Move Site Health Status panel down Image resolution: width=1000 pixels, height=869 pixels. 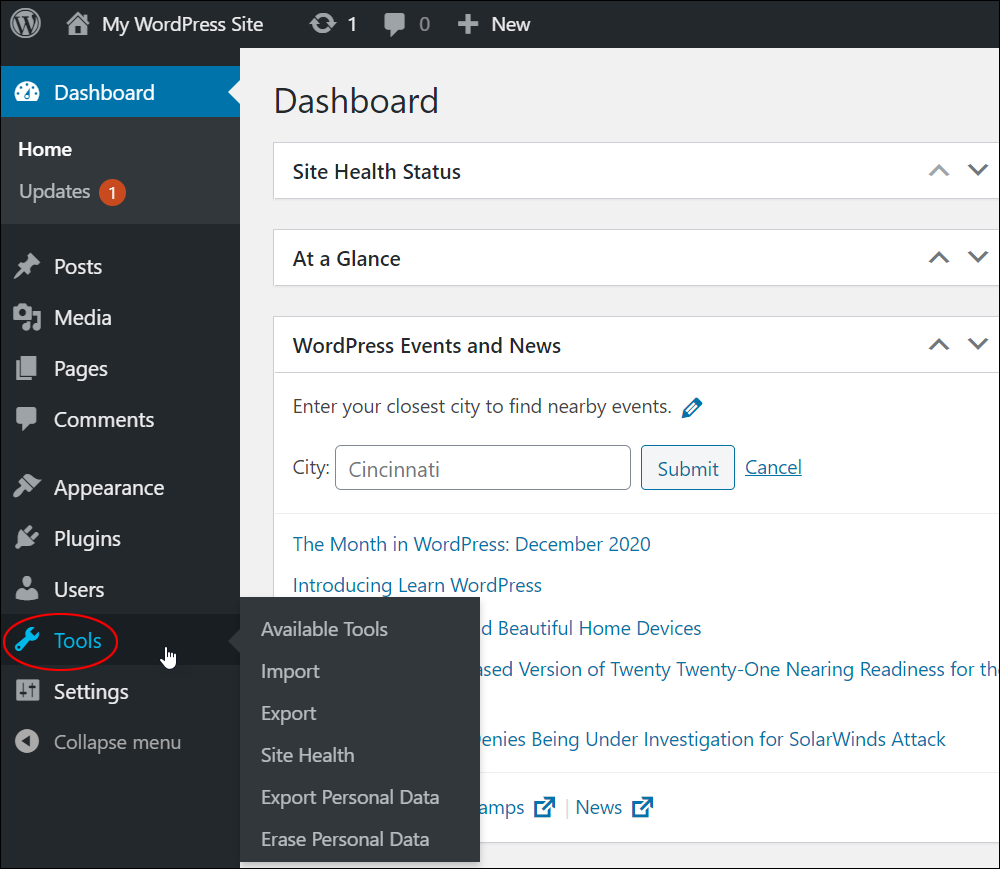[978, 170]
